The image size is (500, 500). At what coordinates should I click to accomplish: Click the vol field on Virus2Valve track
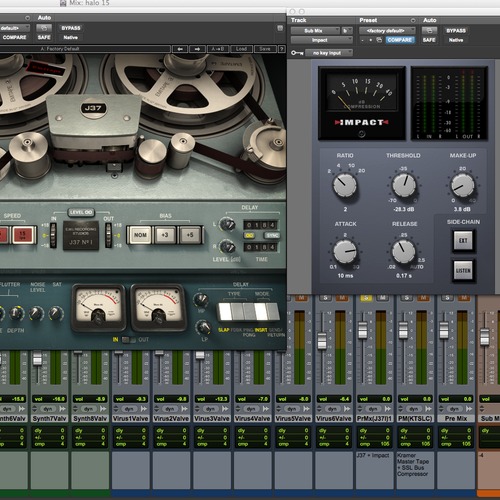[x=171, y=399]
